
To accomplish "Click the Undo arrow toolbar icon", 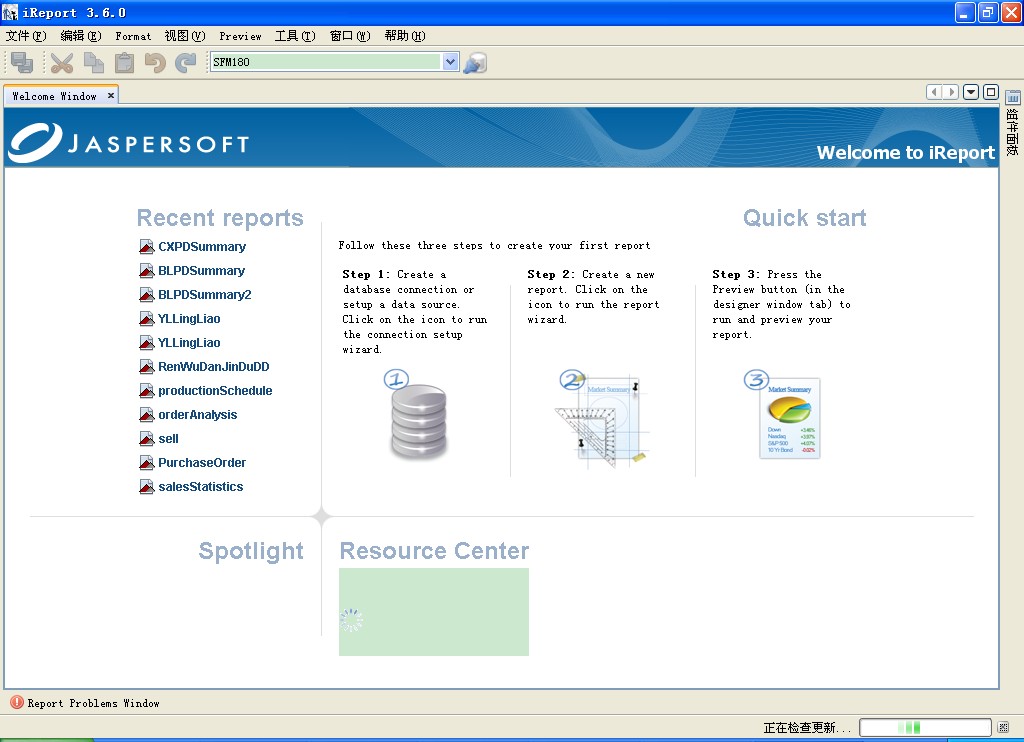I will click(x=155, y=63).
